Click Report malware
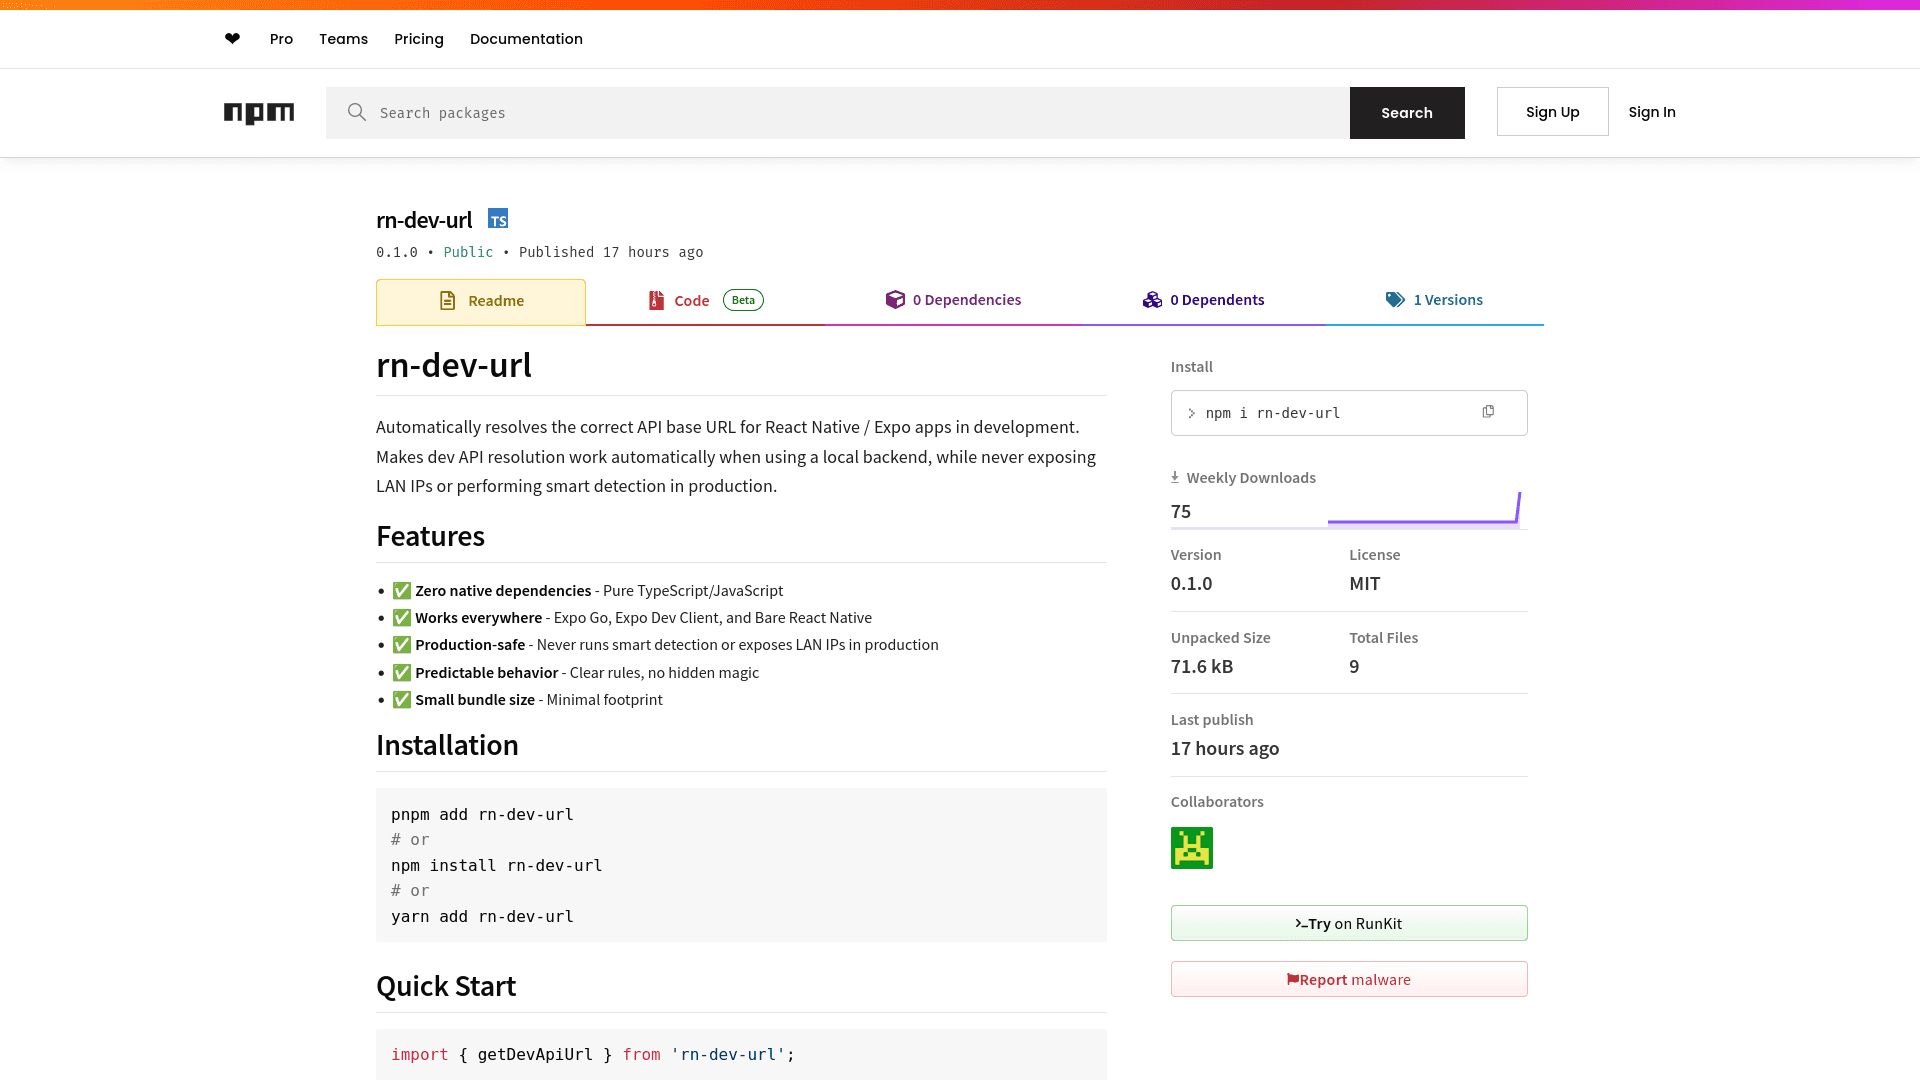1920x1080 pixels. coord(1348,979)
